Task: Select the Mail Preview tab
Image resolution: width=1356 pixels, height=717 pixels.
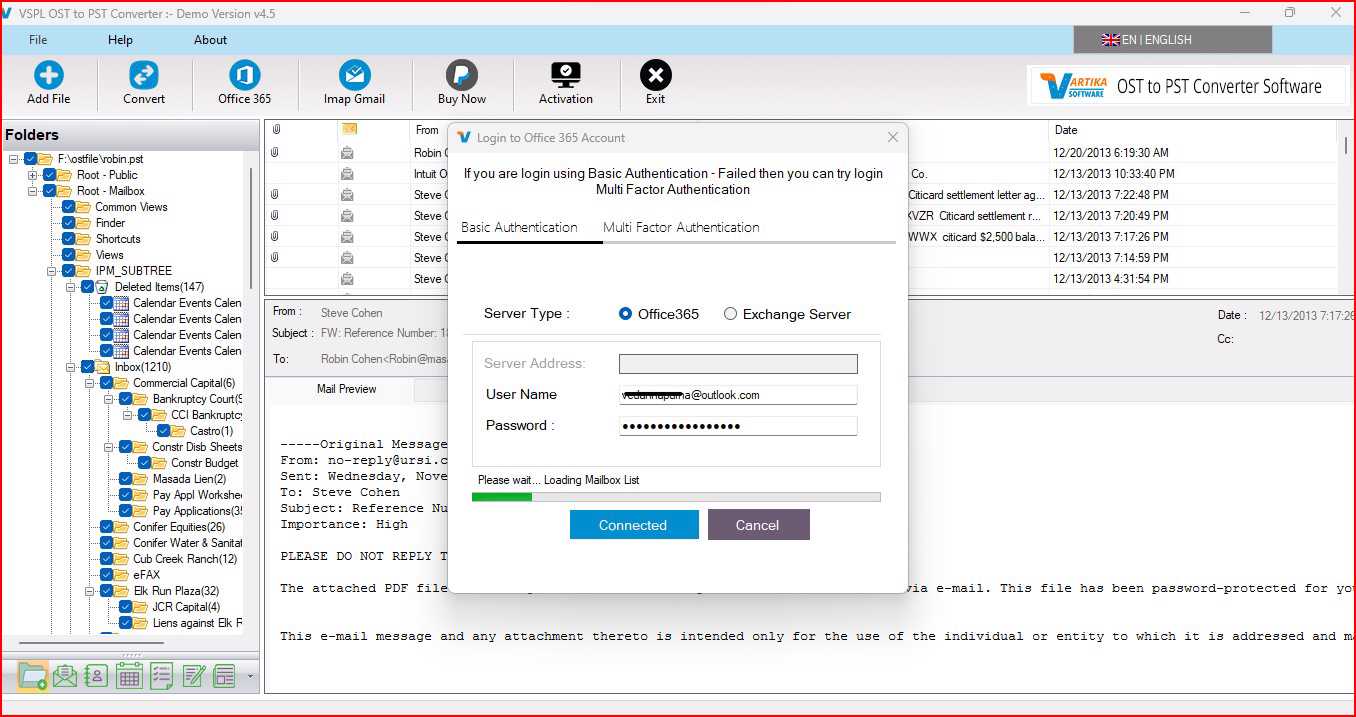Action: [x=346, y=389]
